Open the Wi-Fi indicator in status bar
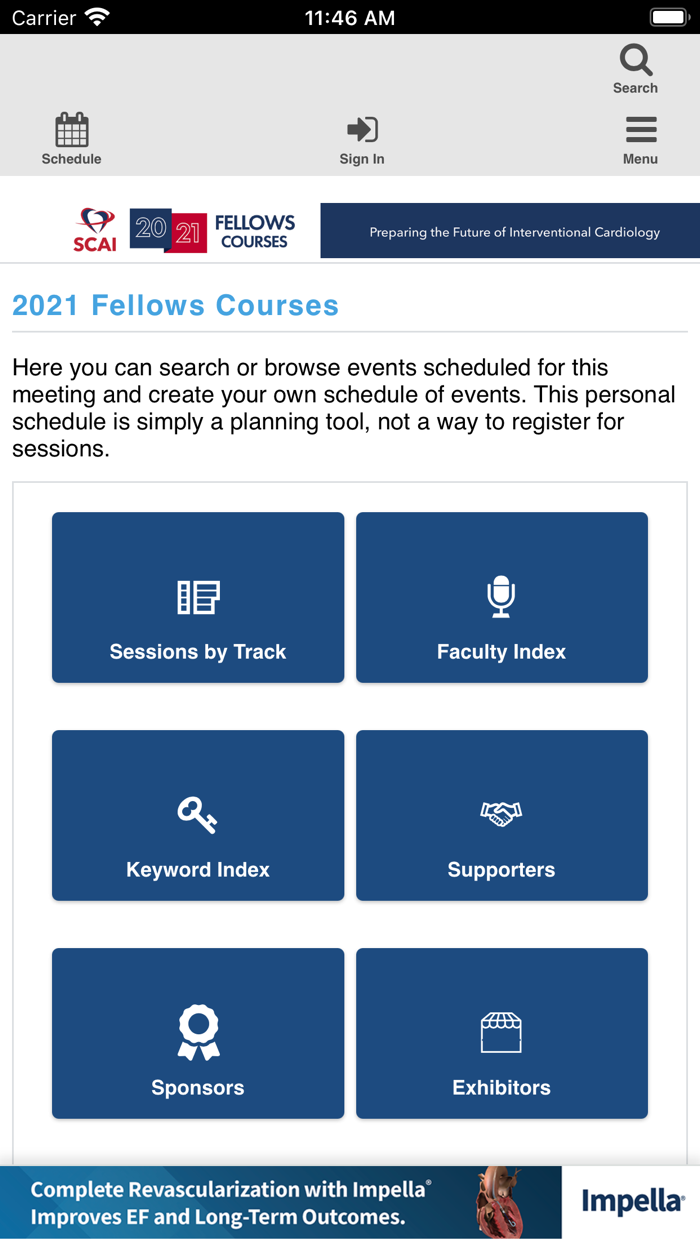700x1244 pixels. pos(95,15)
